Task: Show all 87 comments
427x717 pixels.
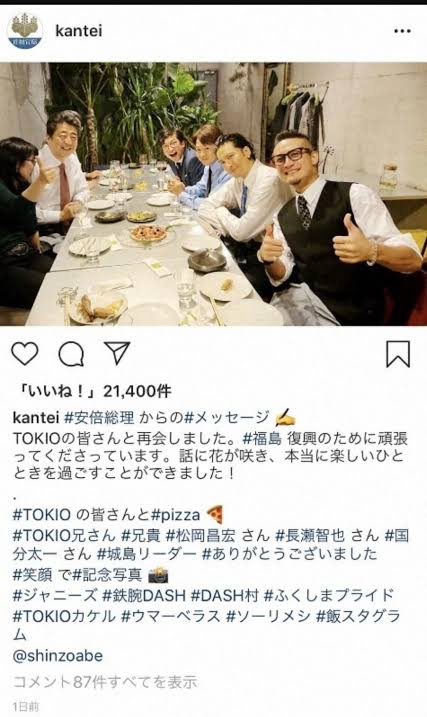Action: click(105, 682)
